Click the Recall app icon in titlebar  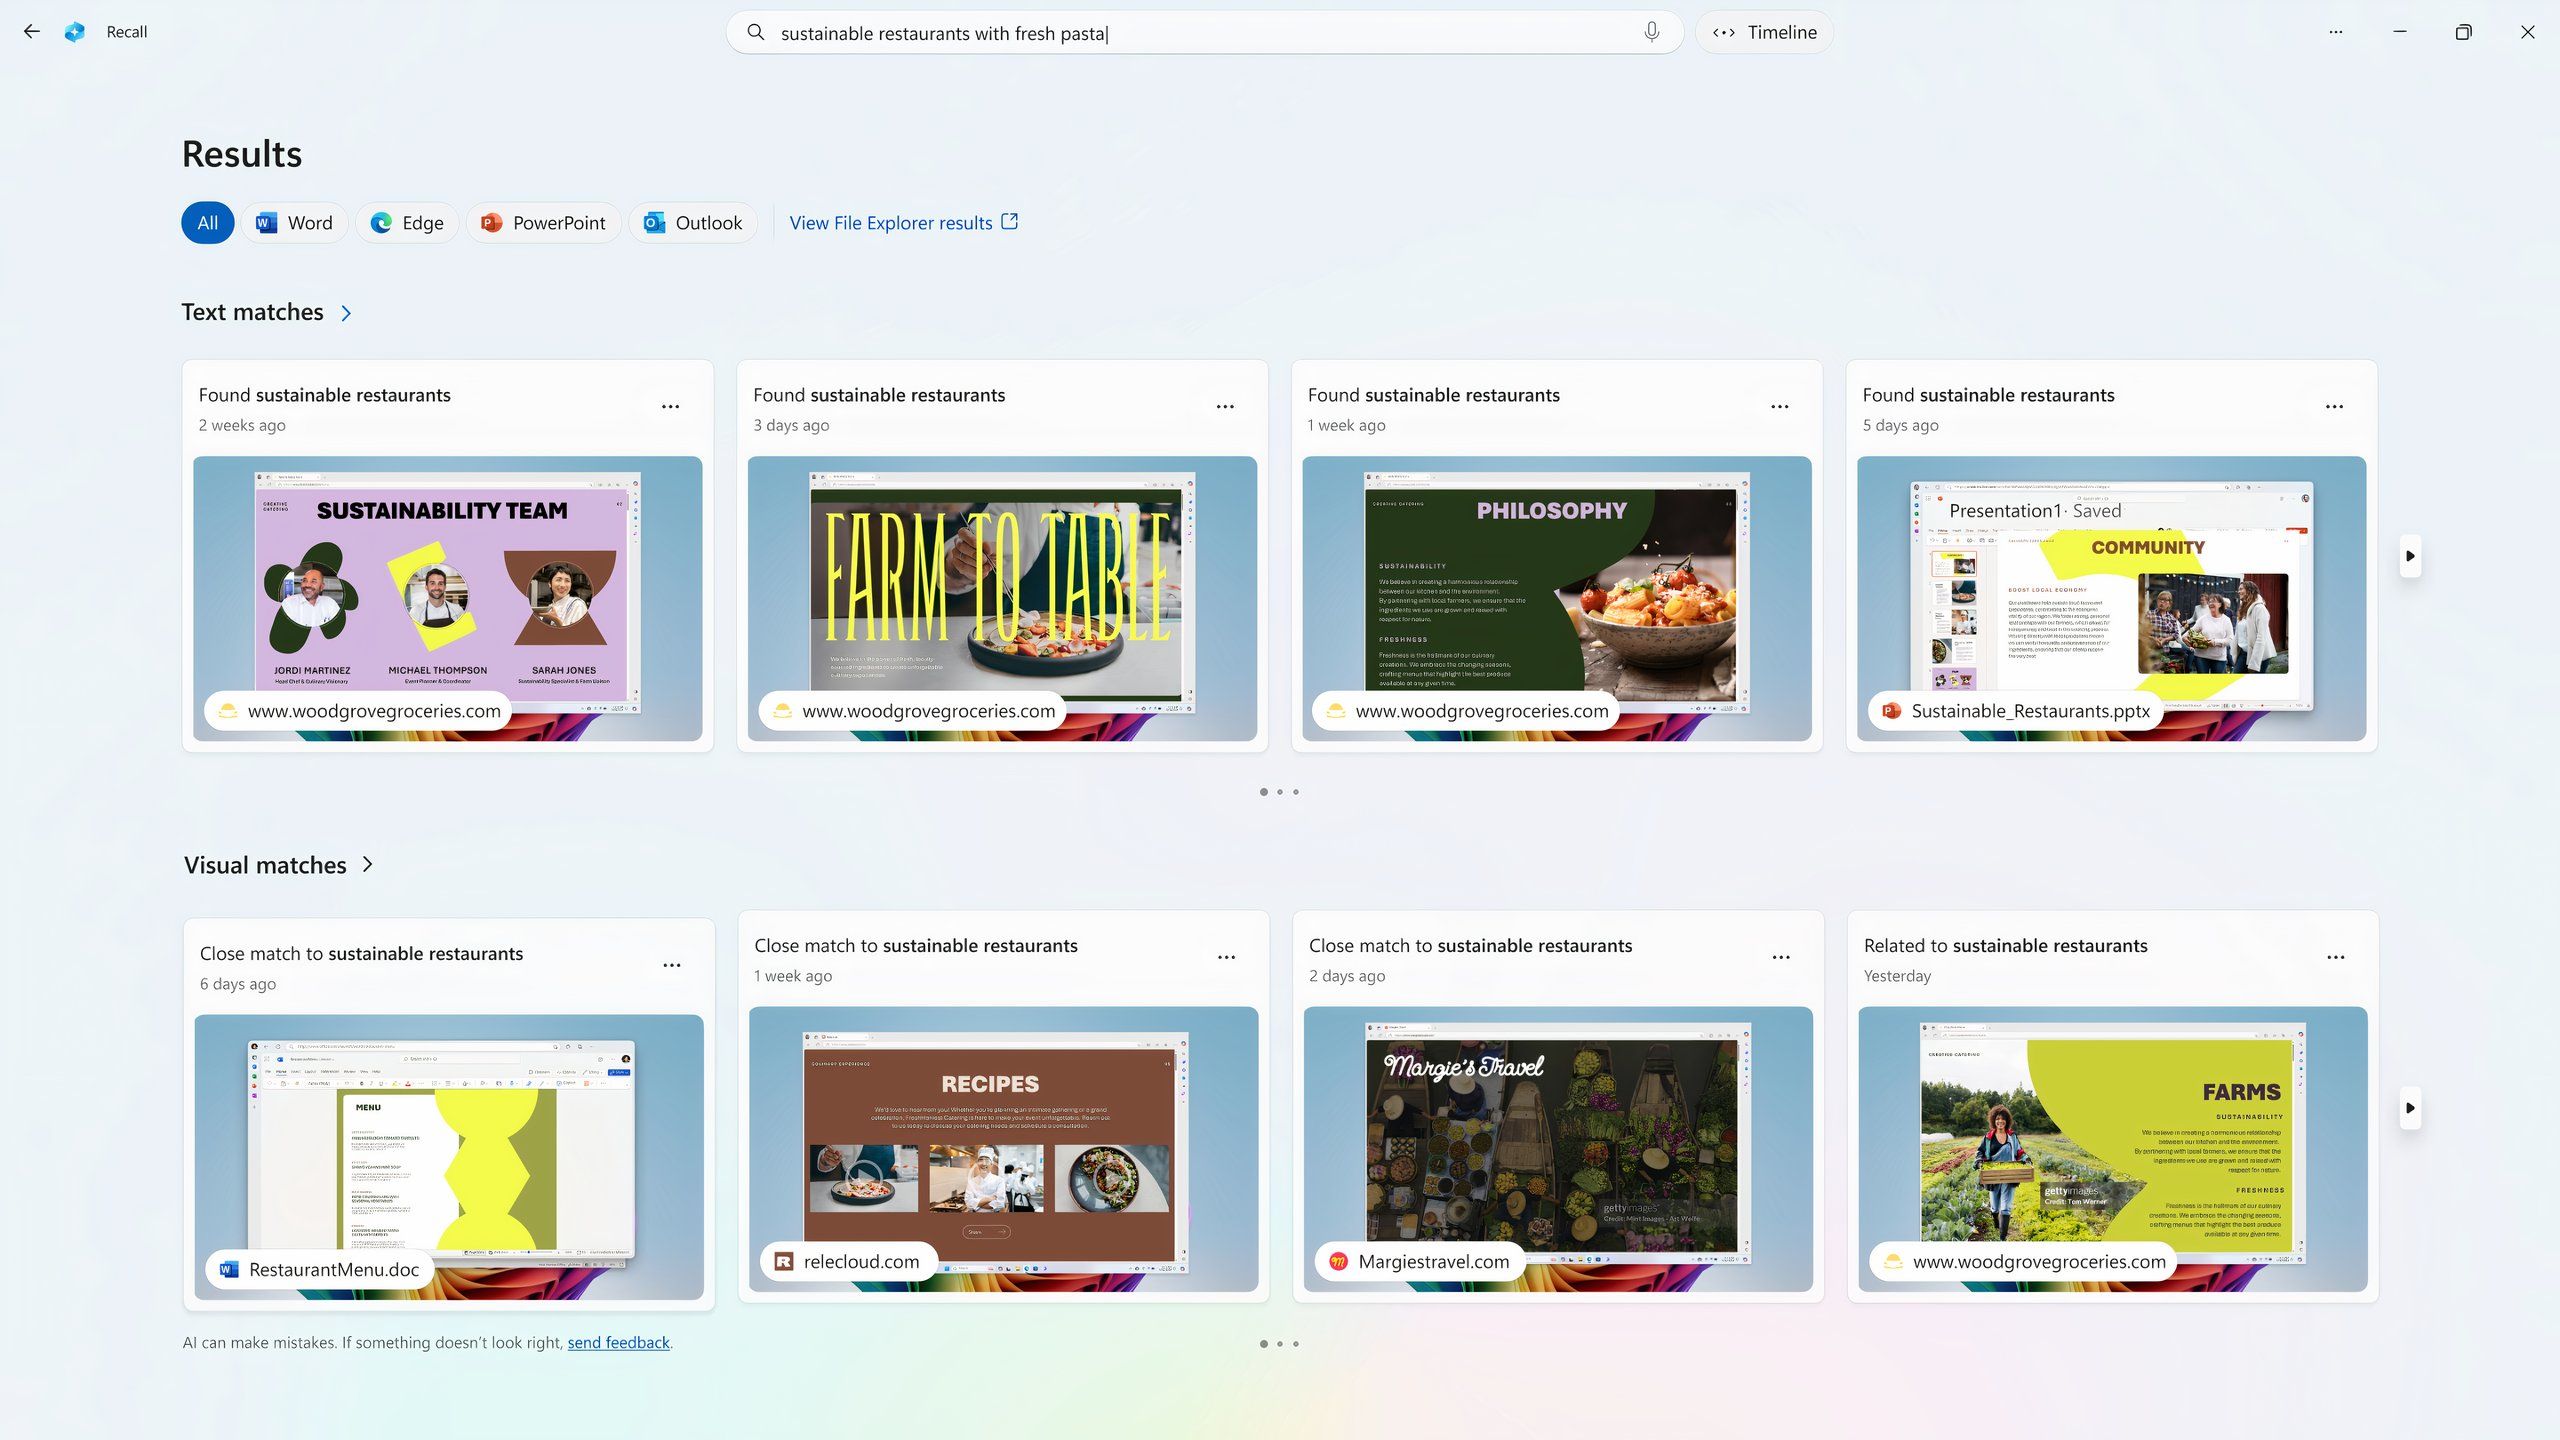(74, 32)
